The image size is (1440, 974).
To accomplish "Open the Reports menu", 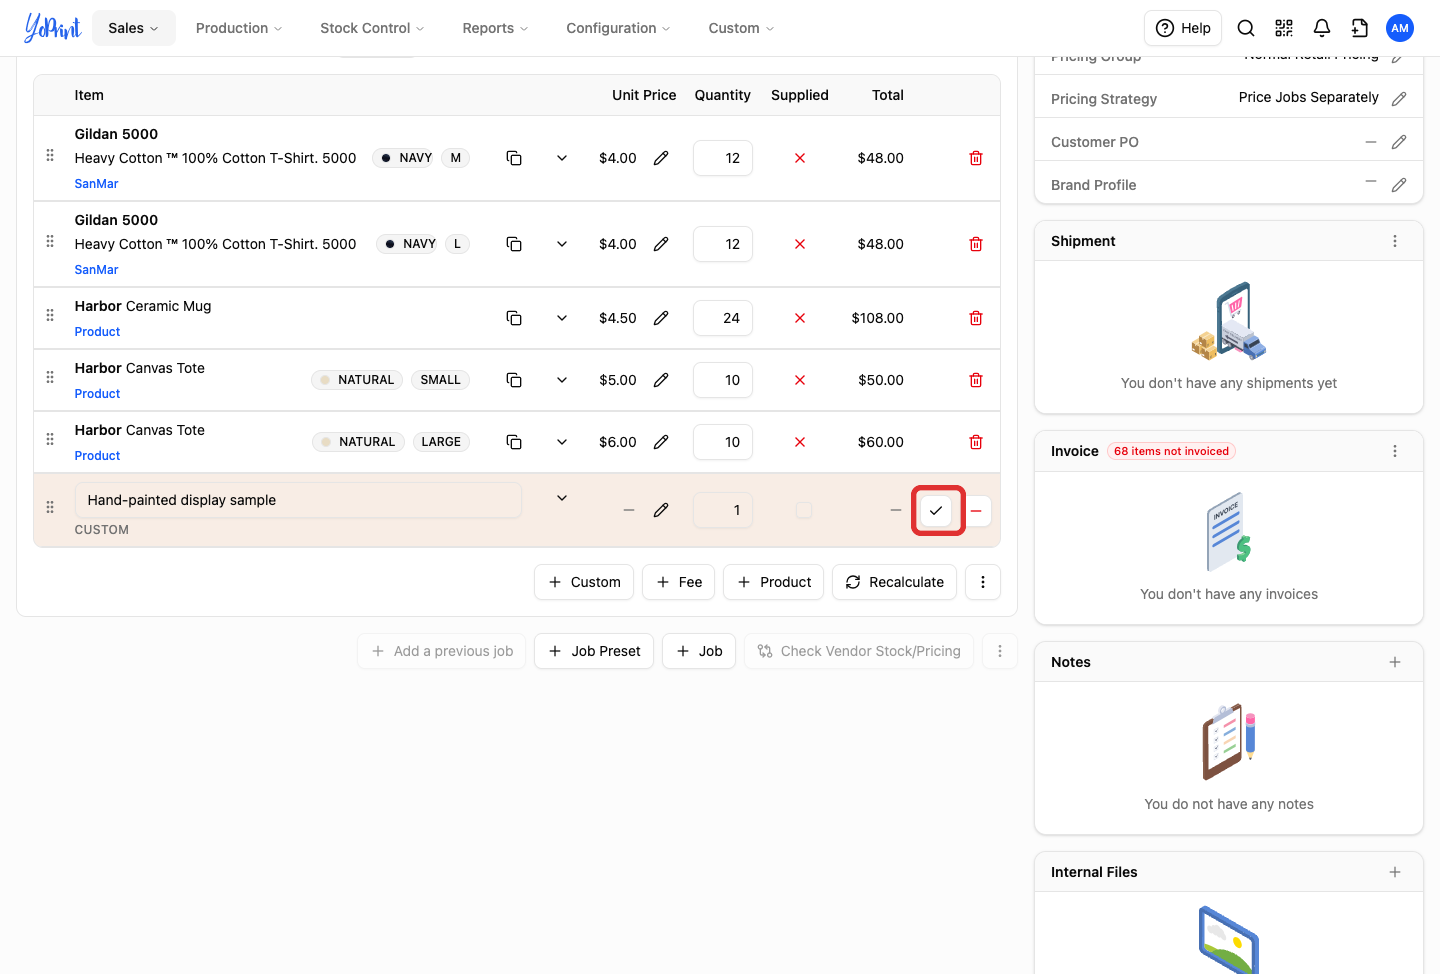I will coord(495,28).
